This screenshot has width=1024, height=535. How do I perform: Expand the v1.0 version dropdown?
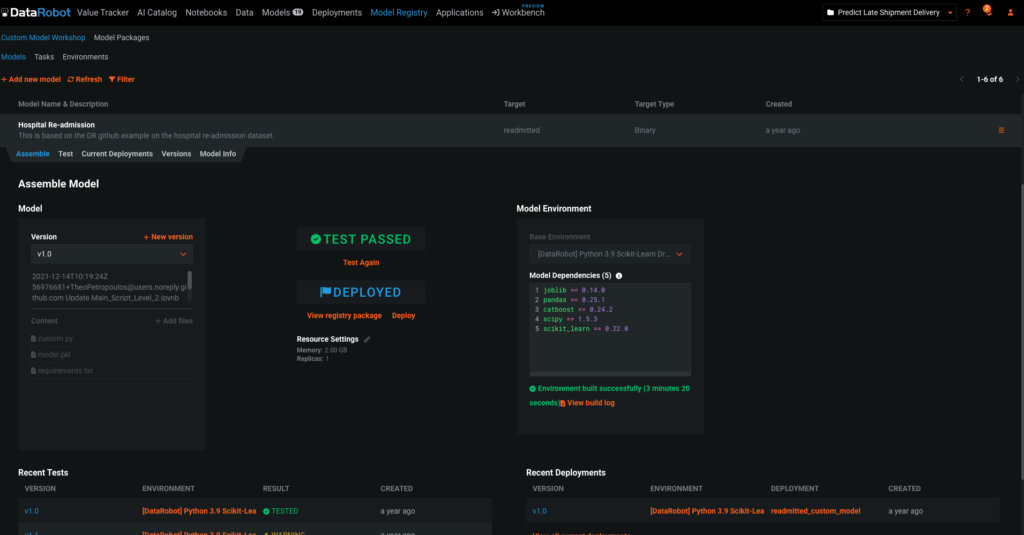[x=112, y=254]
